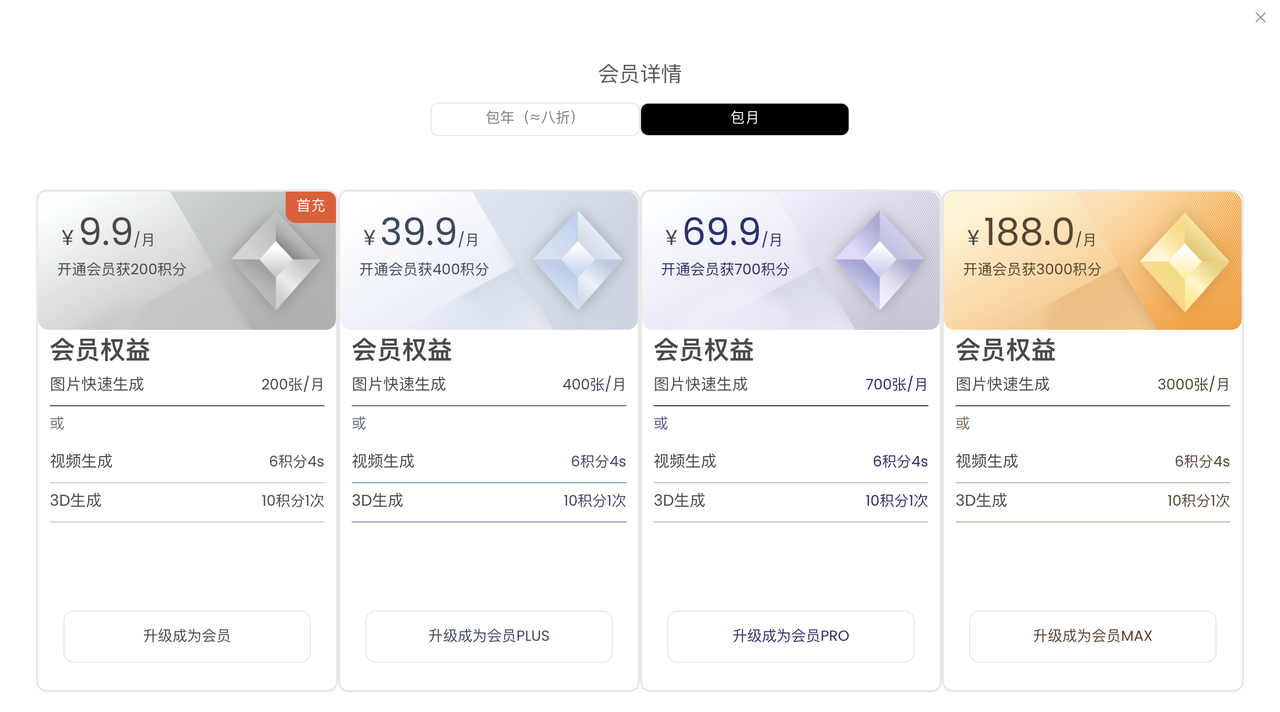Click the 3000张/月 image quota value
This screenshot has width=1280, height=712.
[1194, 384]
